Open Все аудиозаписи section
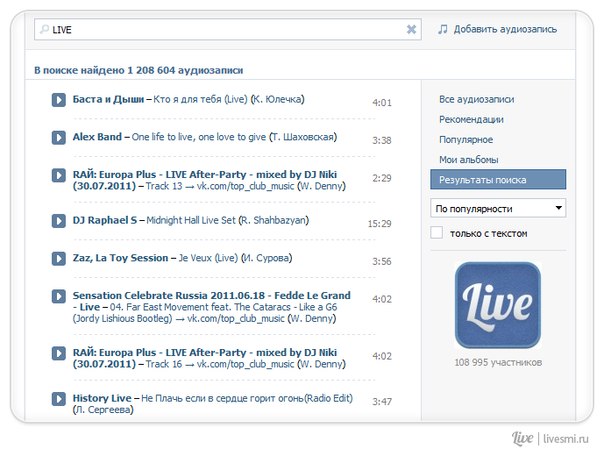The image size is (604, 456). click(x=476, y=99)
